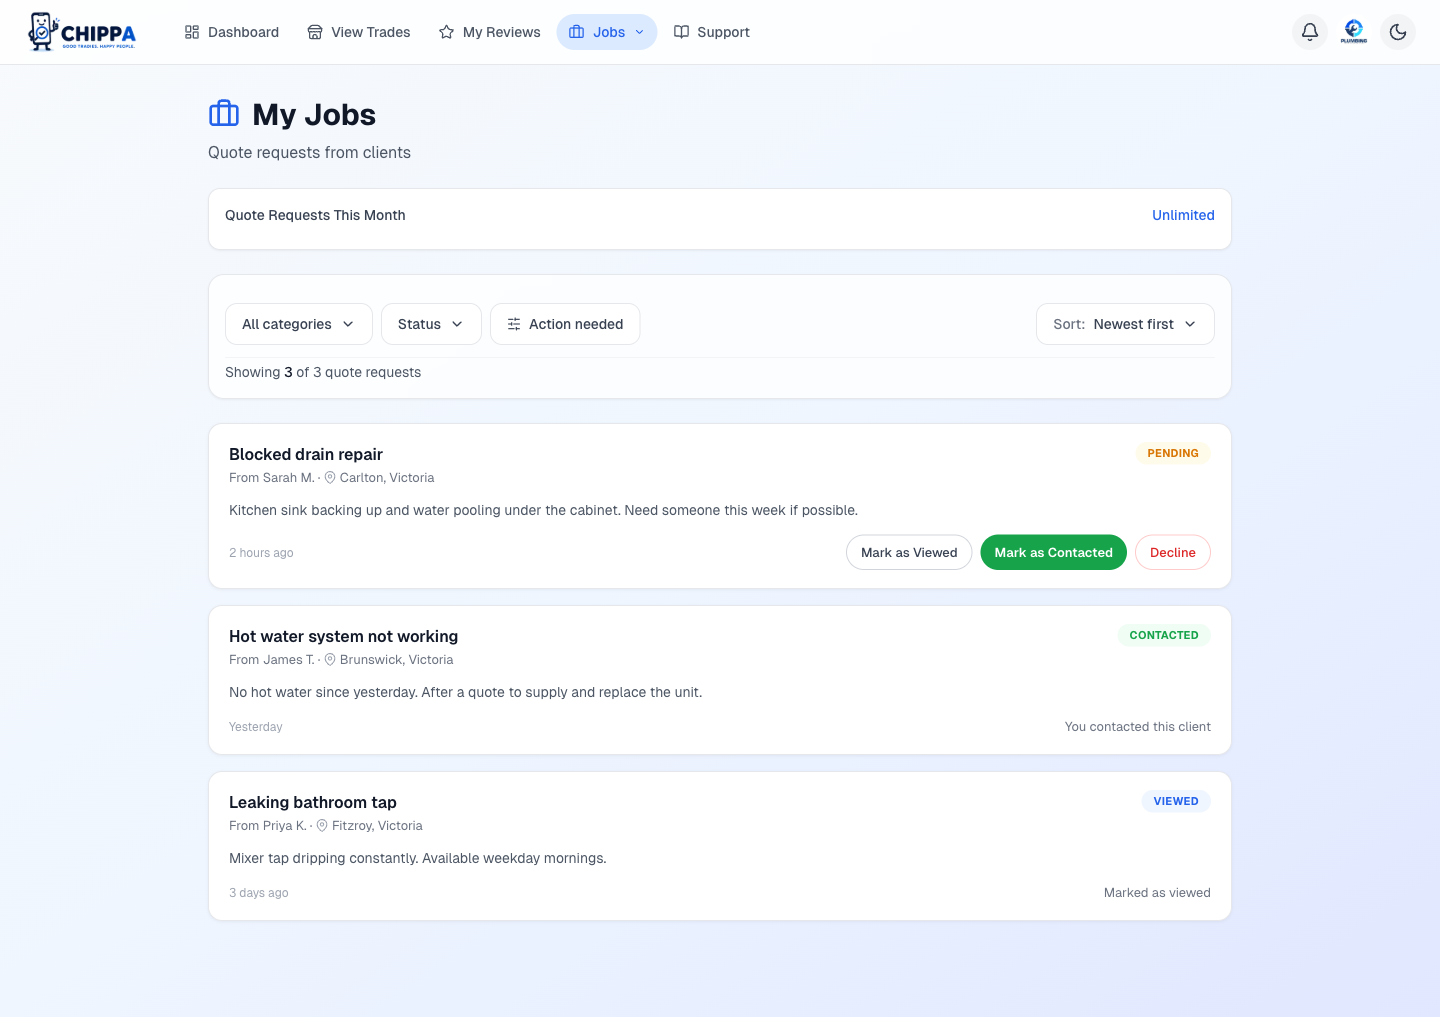Expand the Jobs menu in navbar
The height and width of the screenshot is (1017, 1440).
click(x=607, y=32)
